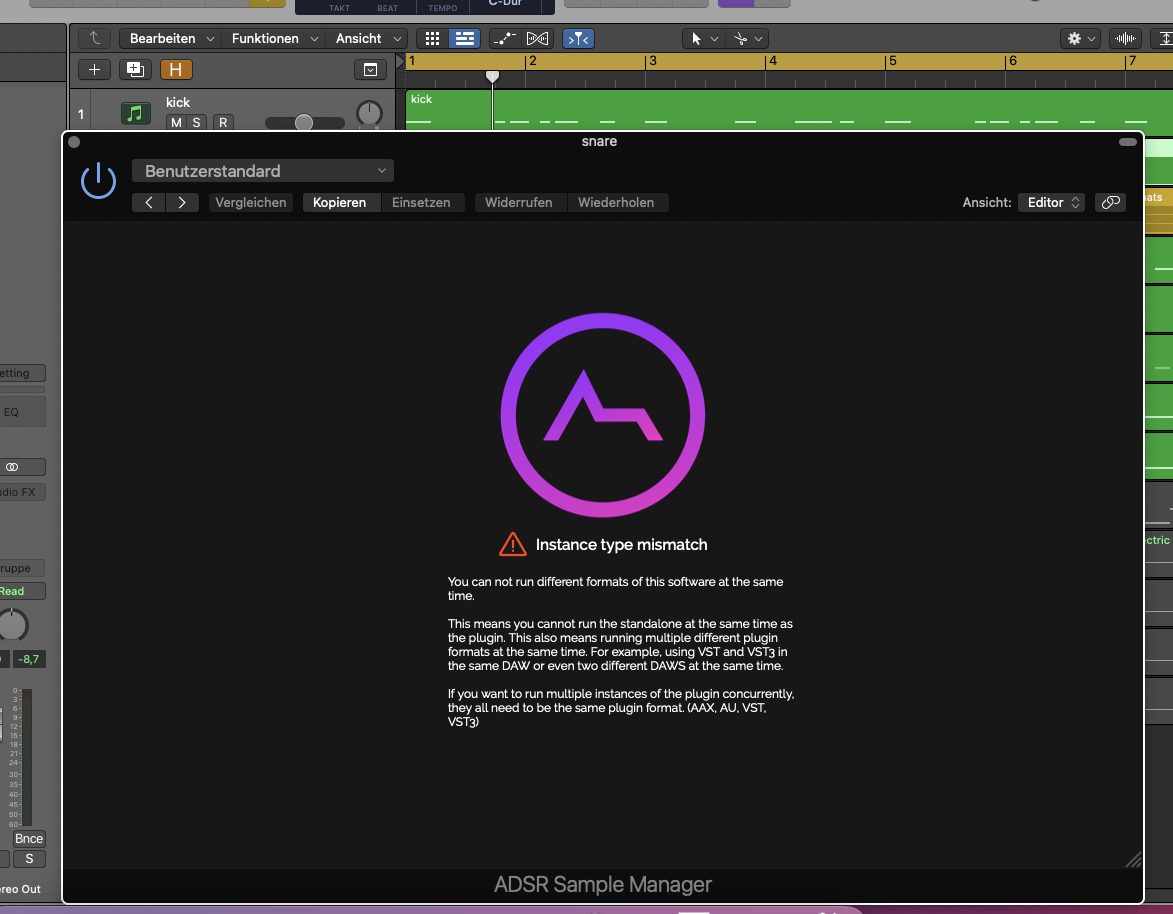The image size is (1173, 914).
Task: Open the scissors secondary tool menu
Action: click(x=747, y=38)
